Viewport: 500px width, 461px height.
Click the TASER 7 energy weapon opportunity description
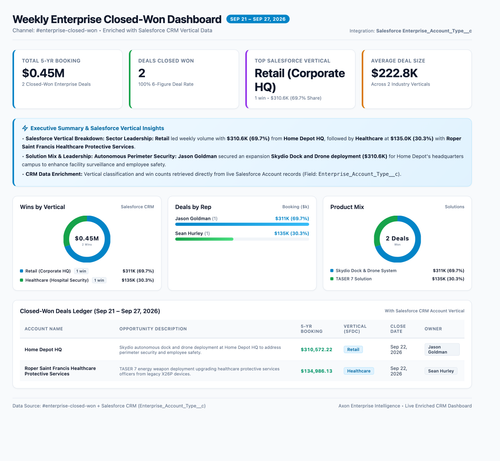click(199, 371)
